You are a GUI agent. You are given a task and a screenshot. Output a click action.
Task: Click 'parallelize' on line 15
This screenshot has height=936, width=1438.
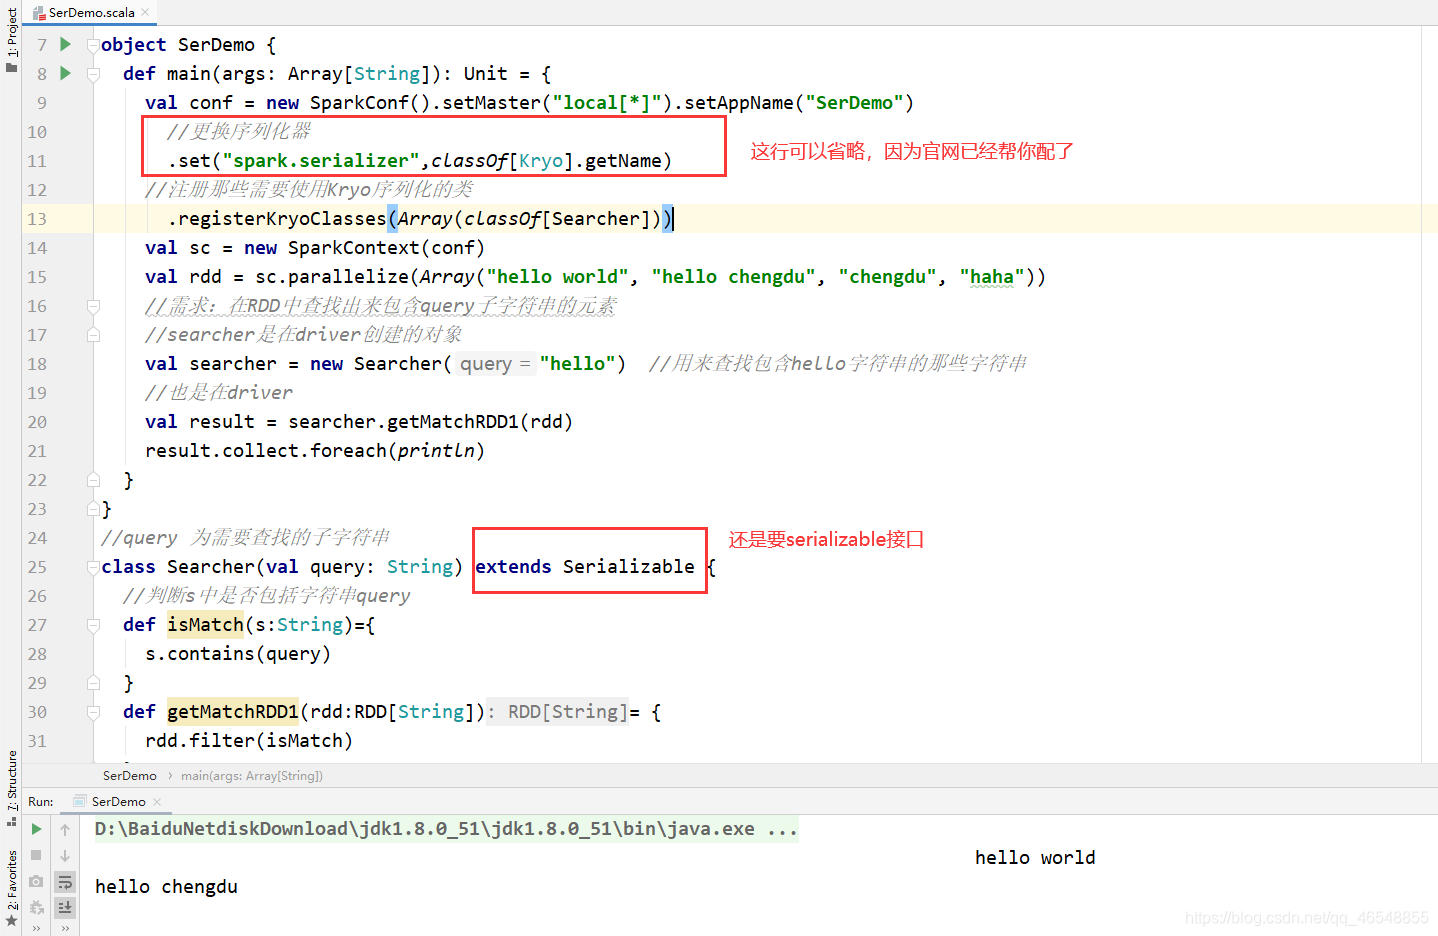(x=349, y=276)
